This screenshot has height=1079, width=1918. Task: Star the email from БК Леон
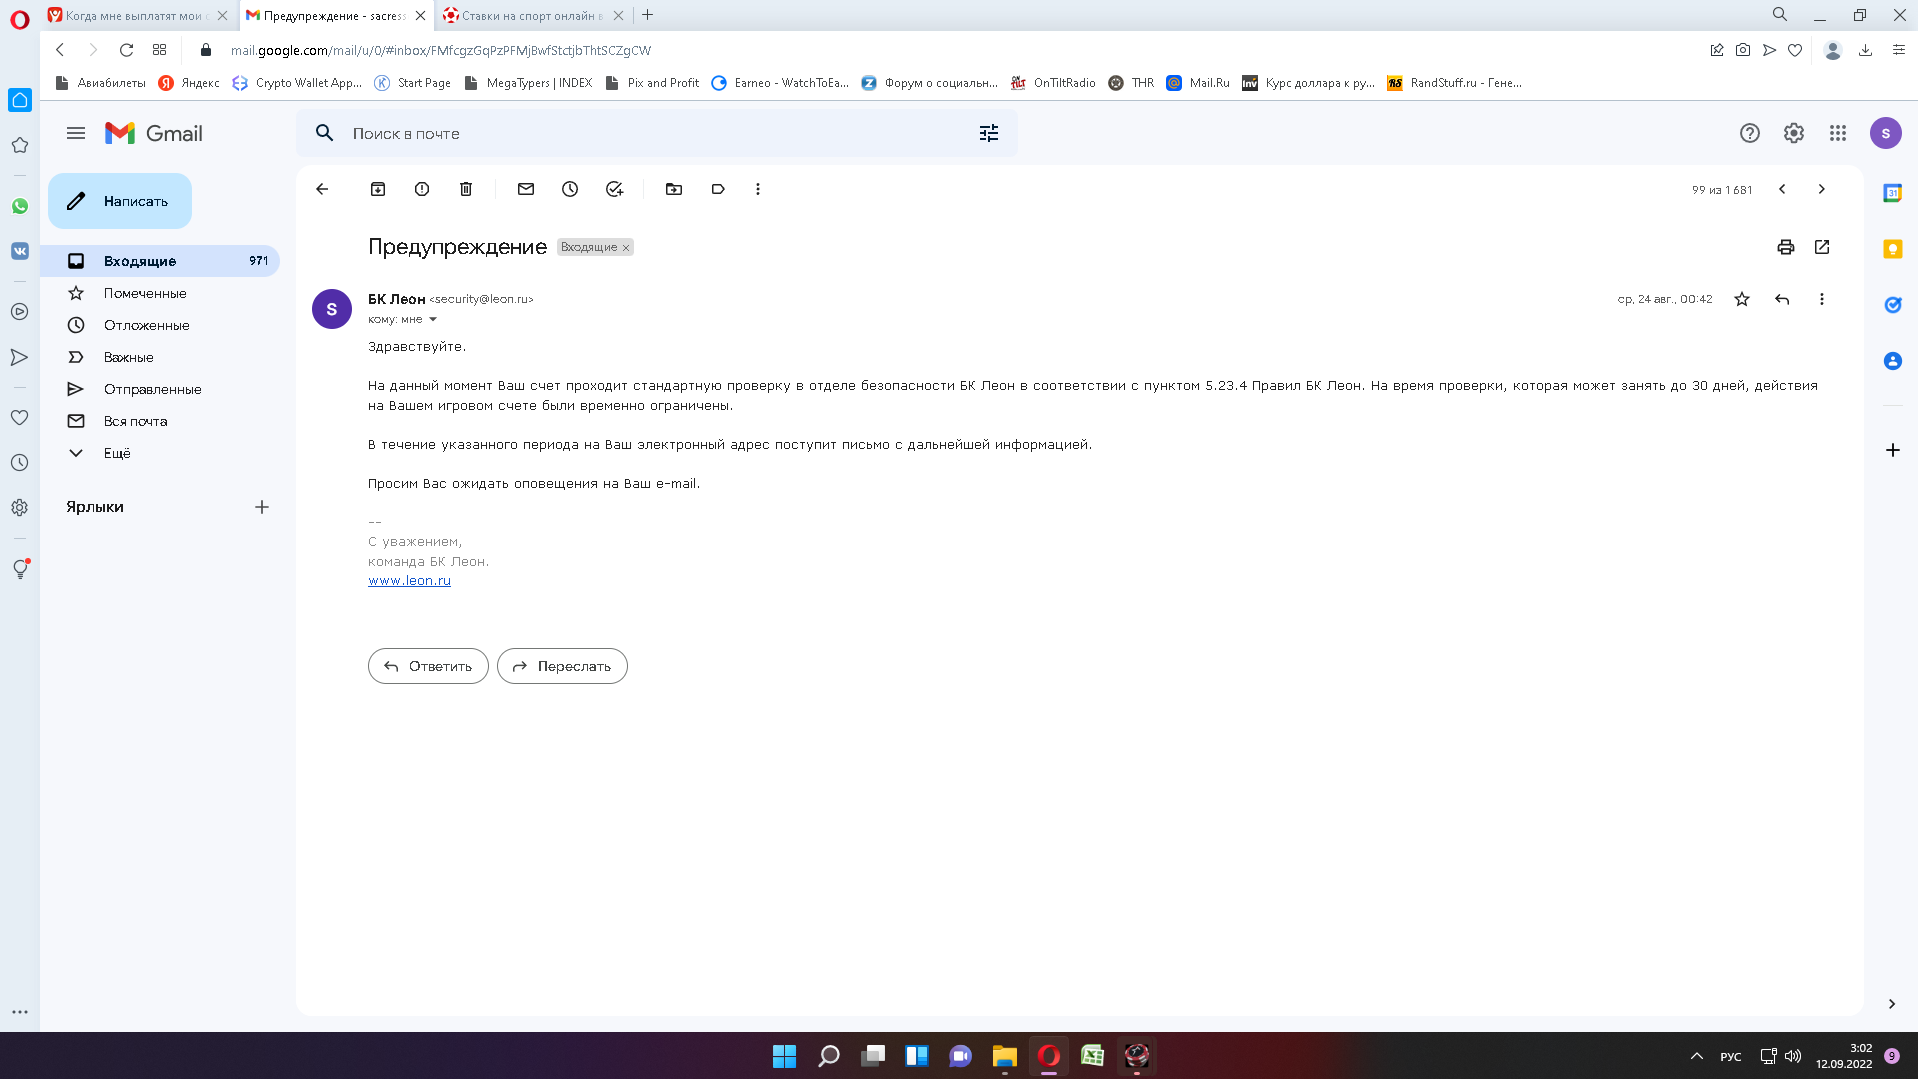coord(1741,299)
